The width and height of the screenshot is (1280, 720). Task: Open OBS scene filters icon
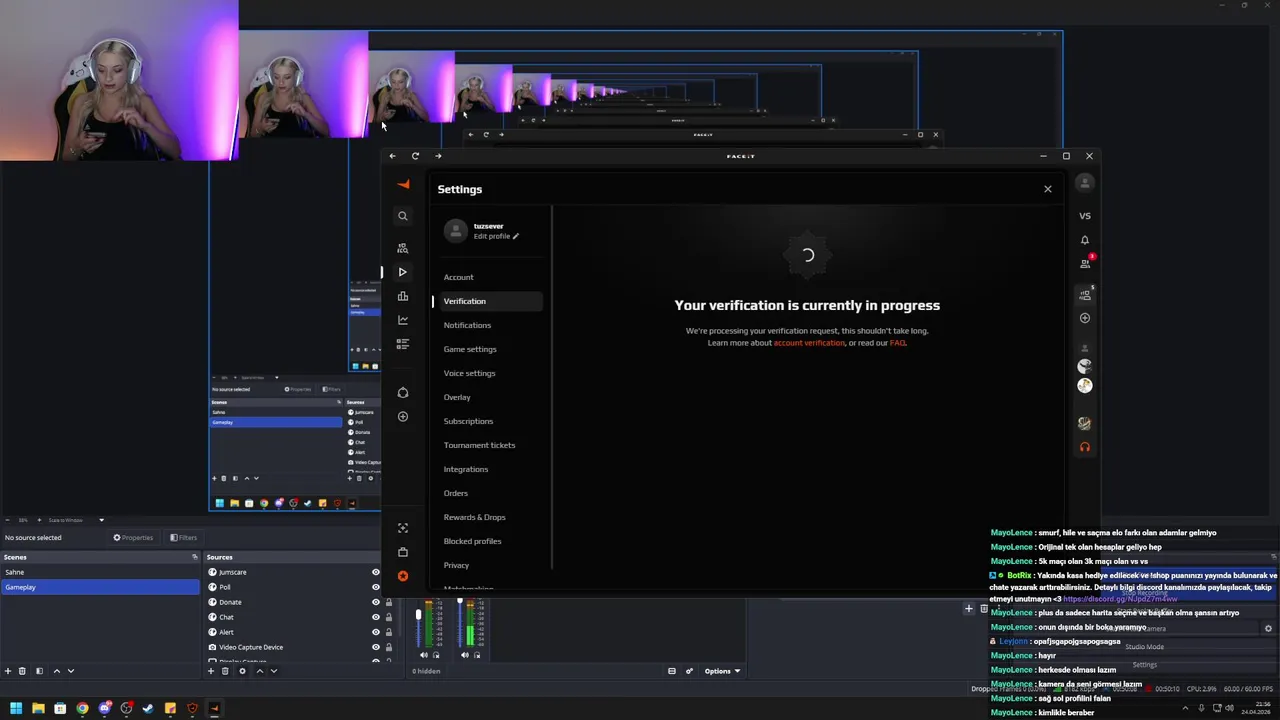tap(39, 671)
